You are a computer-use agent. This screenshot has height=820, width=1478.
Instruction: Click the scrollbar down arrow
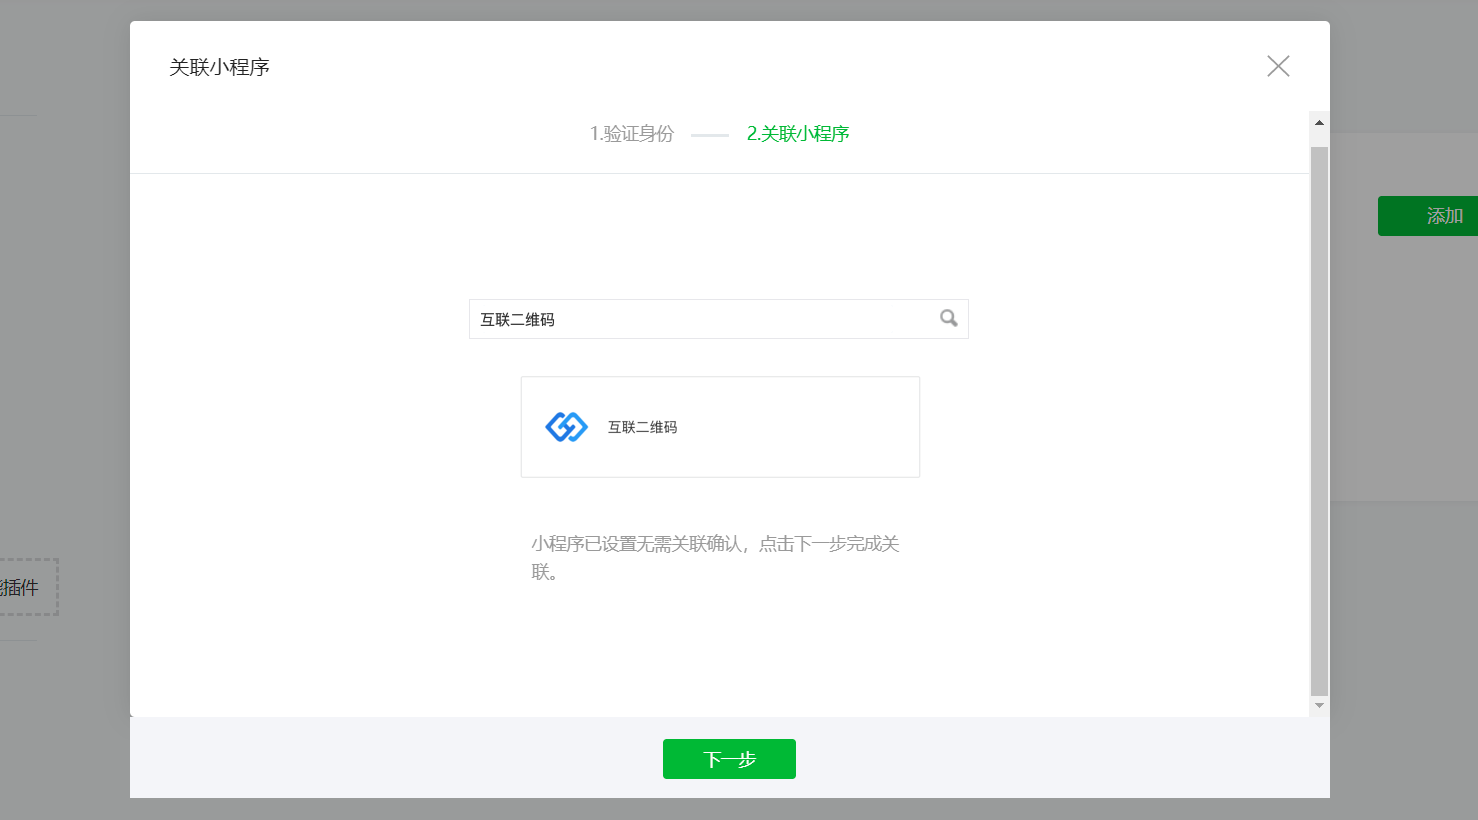1319,706
